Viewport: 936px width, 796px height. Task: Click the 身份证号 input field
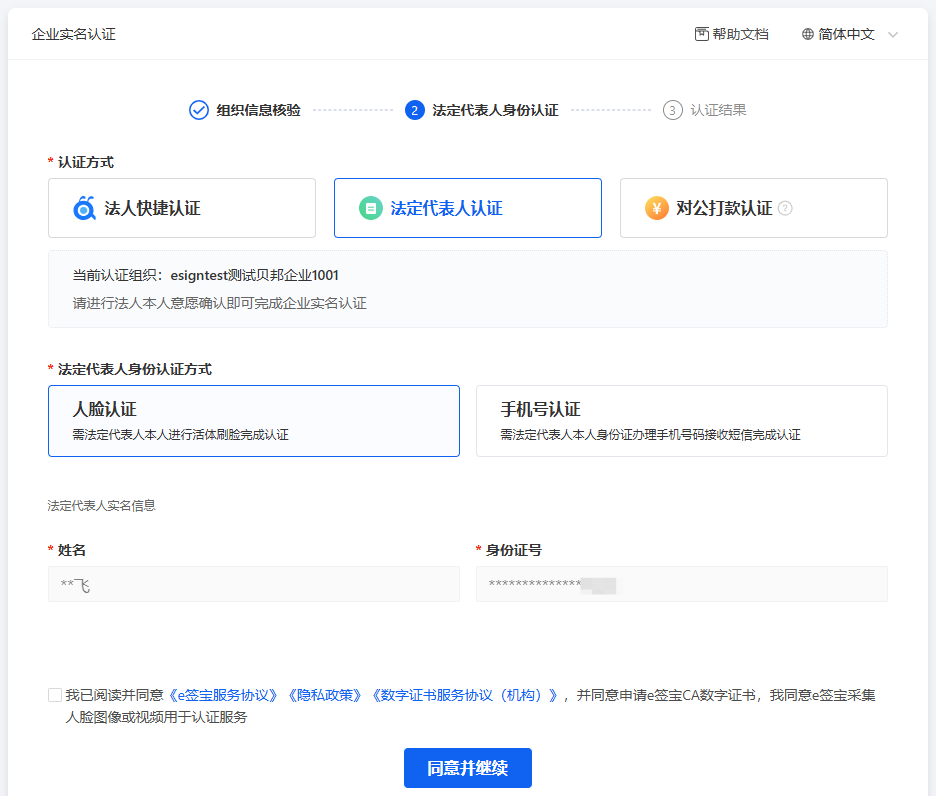(682, 584)
